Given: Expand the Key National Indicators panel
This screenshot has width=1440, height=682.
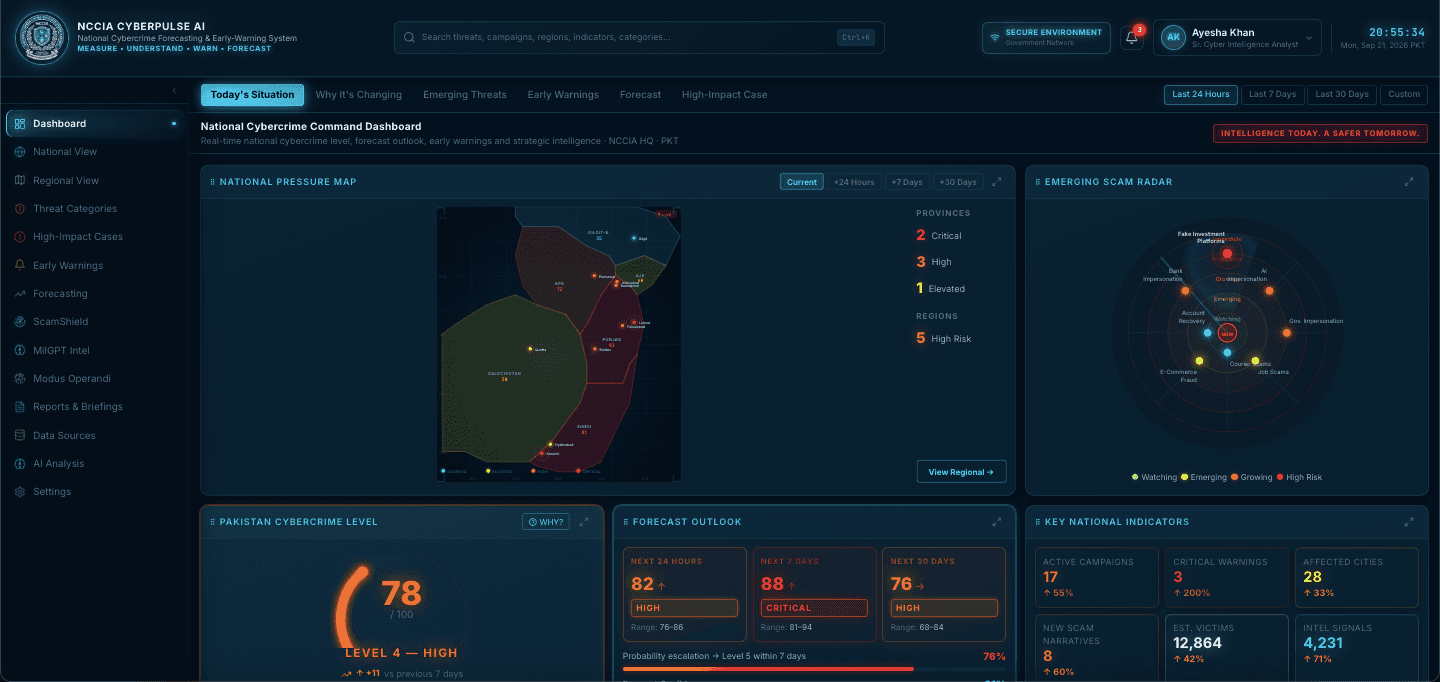Looking at the screenshot, I should click(1409, 522).
